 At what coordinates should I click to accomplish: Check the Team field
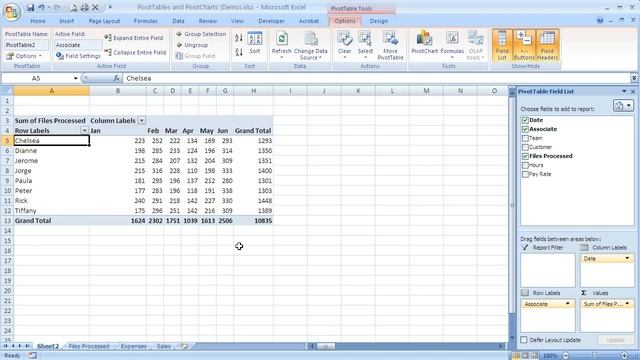pos(525,138)
